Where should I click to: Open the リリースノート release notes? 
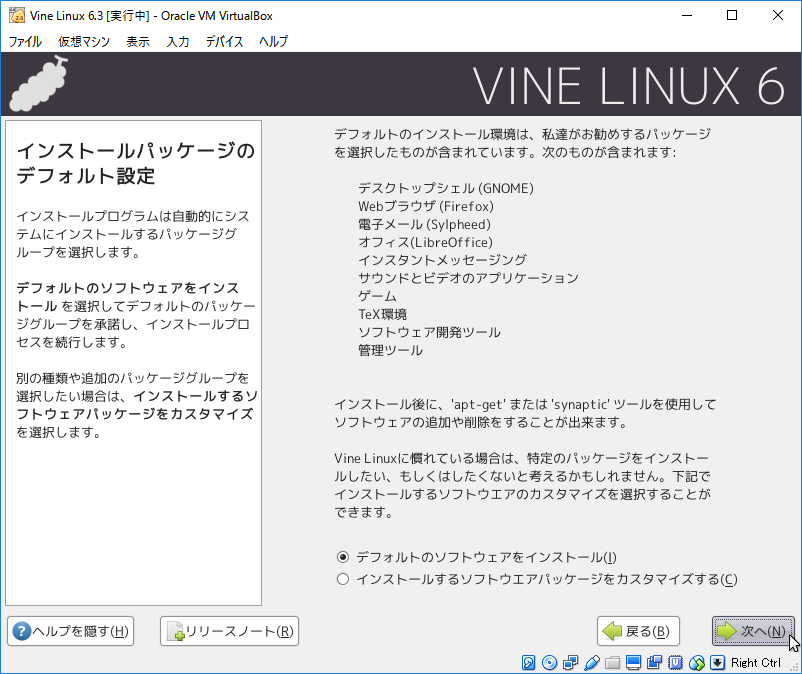229,631
